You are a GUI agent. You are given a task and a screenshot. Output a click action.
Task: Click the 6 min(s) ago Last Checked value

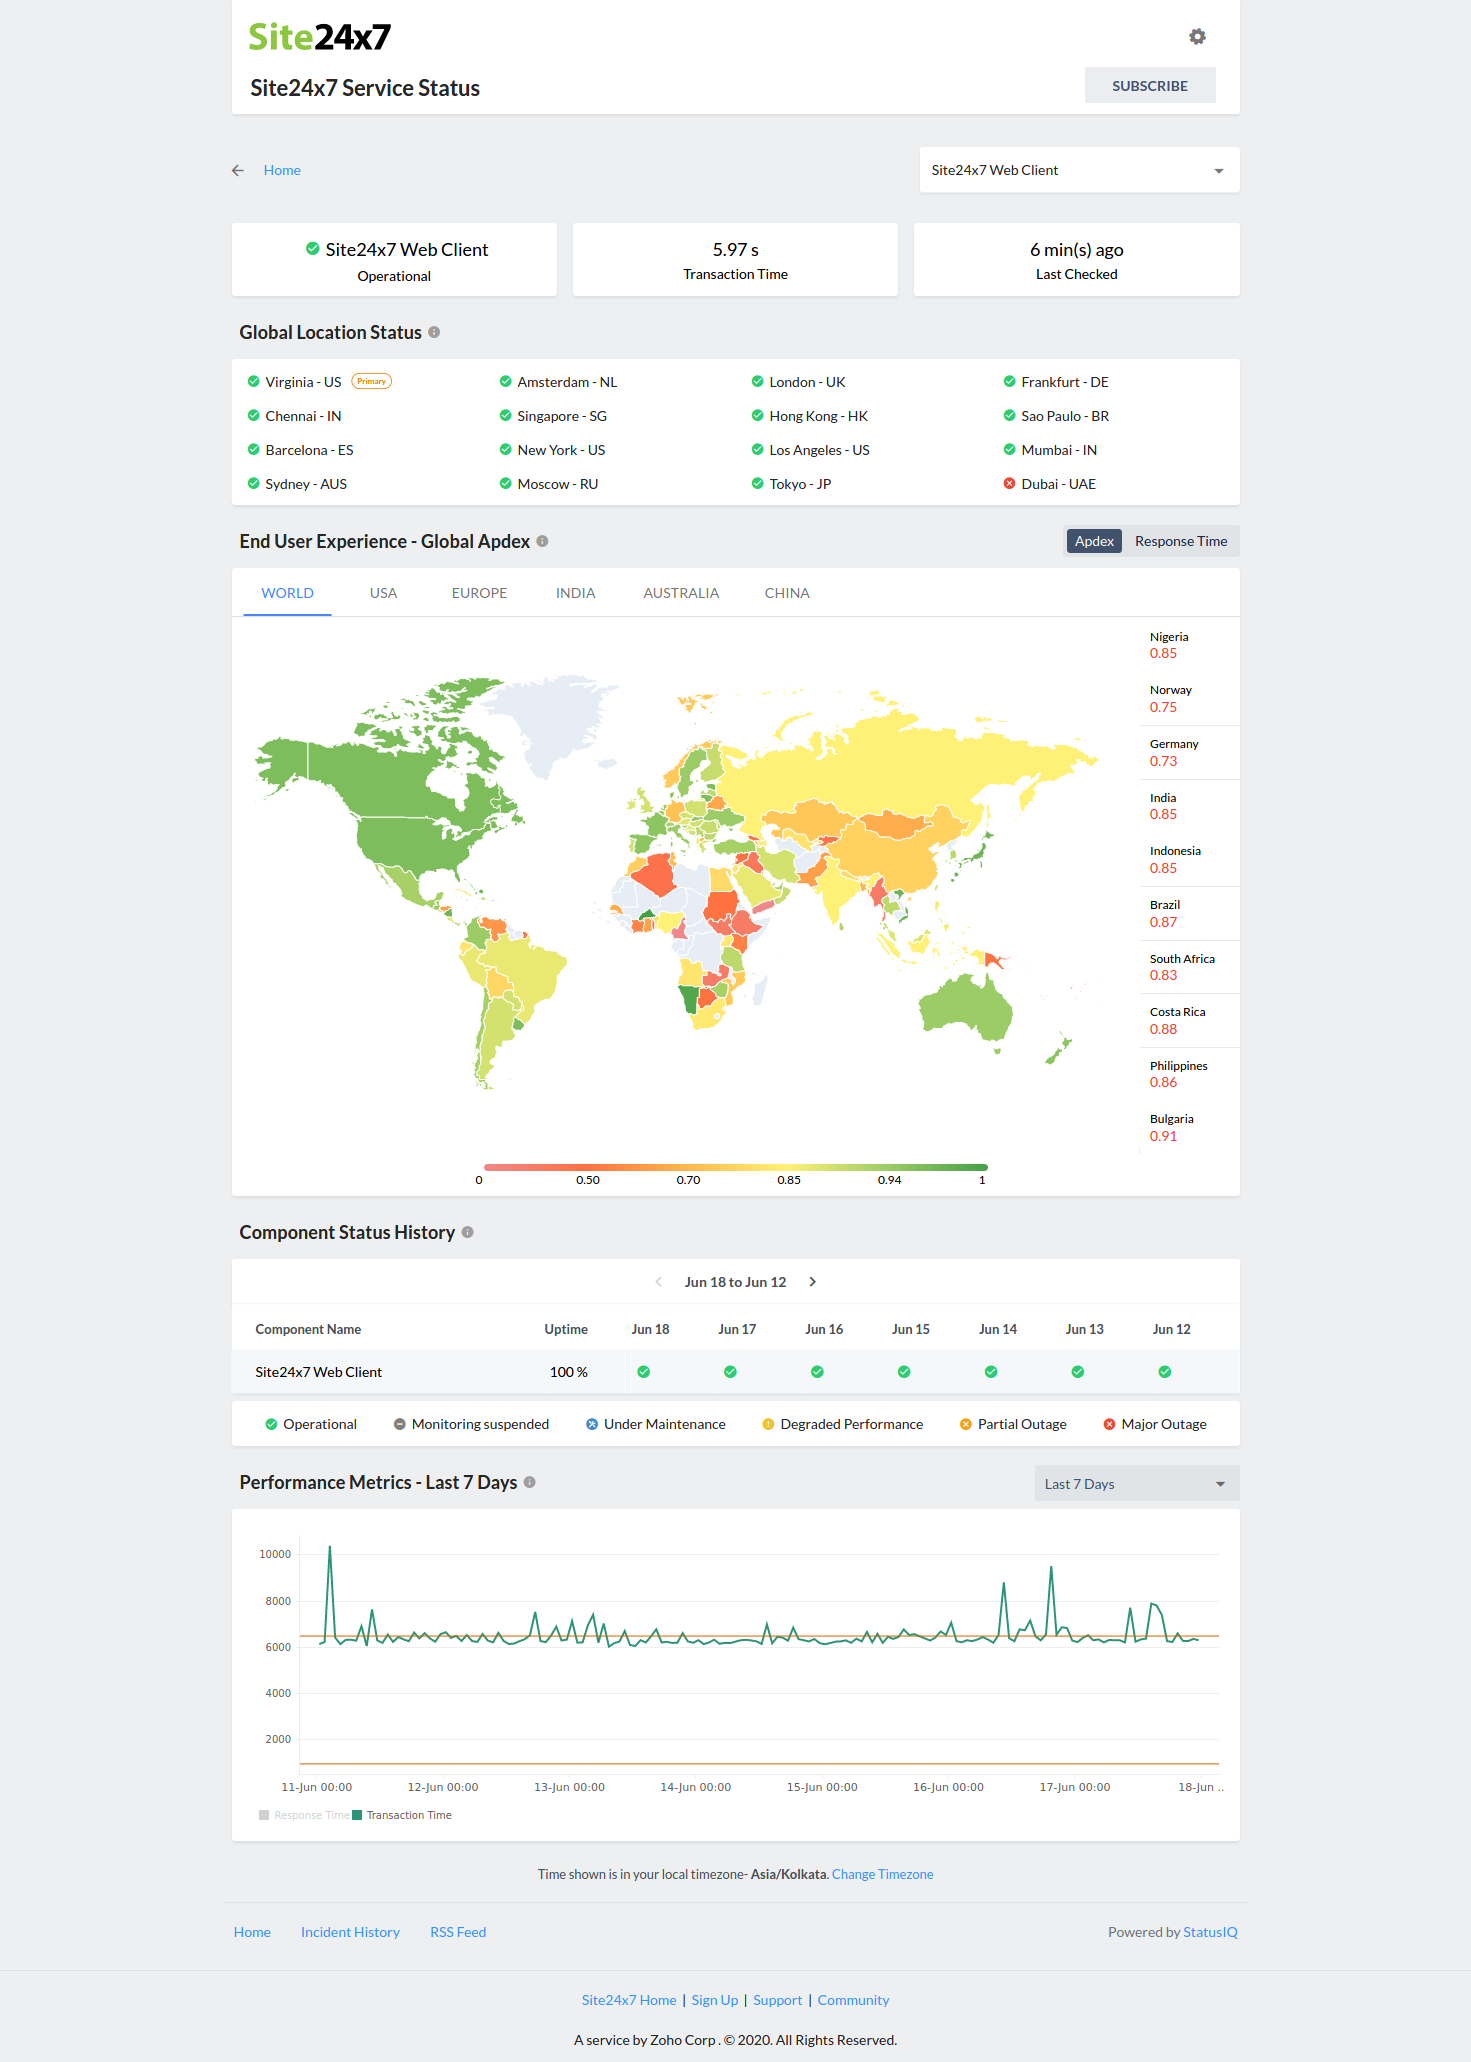click(1077, 249)
